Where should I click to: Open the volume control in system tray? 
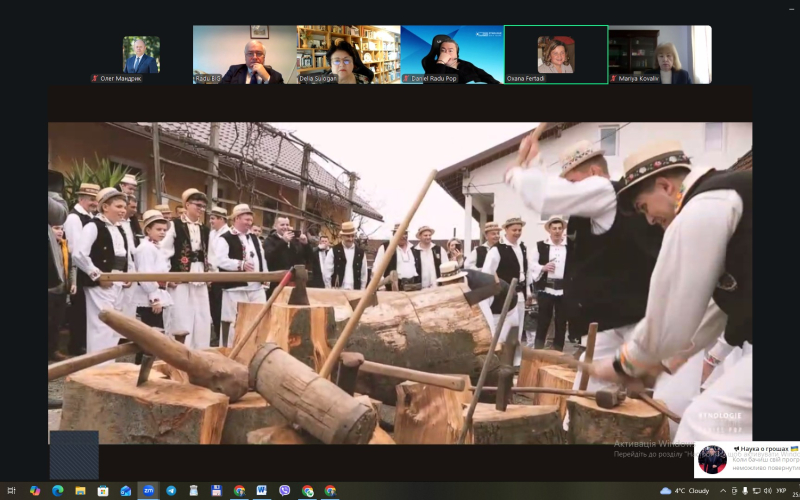click(767, 491)
